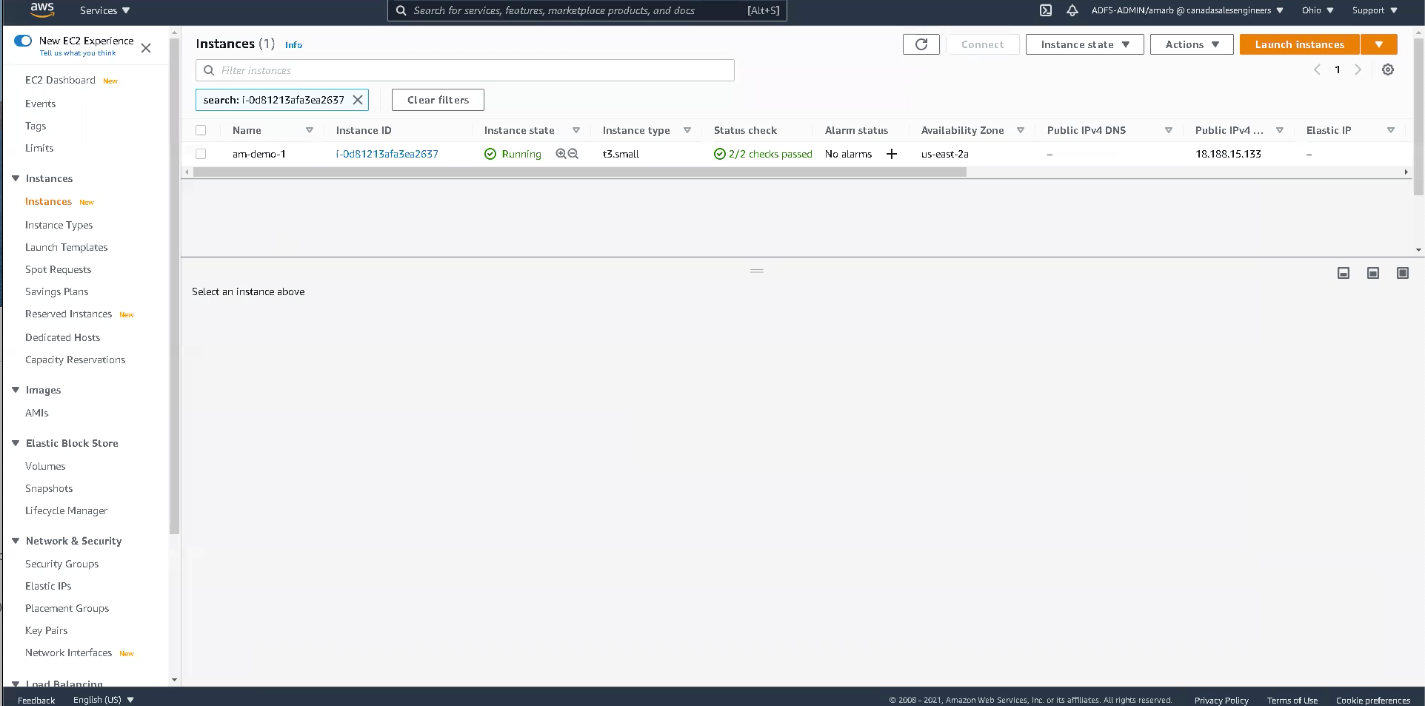
Task: Select the am-demo-1 instance checkbox
Action: tap(201, 154)
